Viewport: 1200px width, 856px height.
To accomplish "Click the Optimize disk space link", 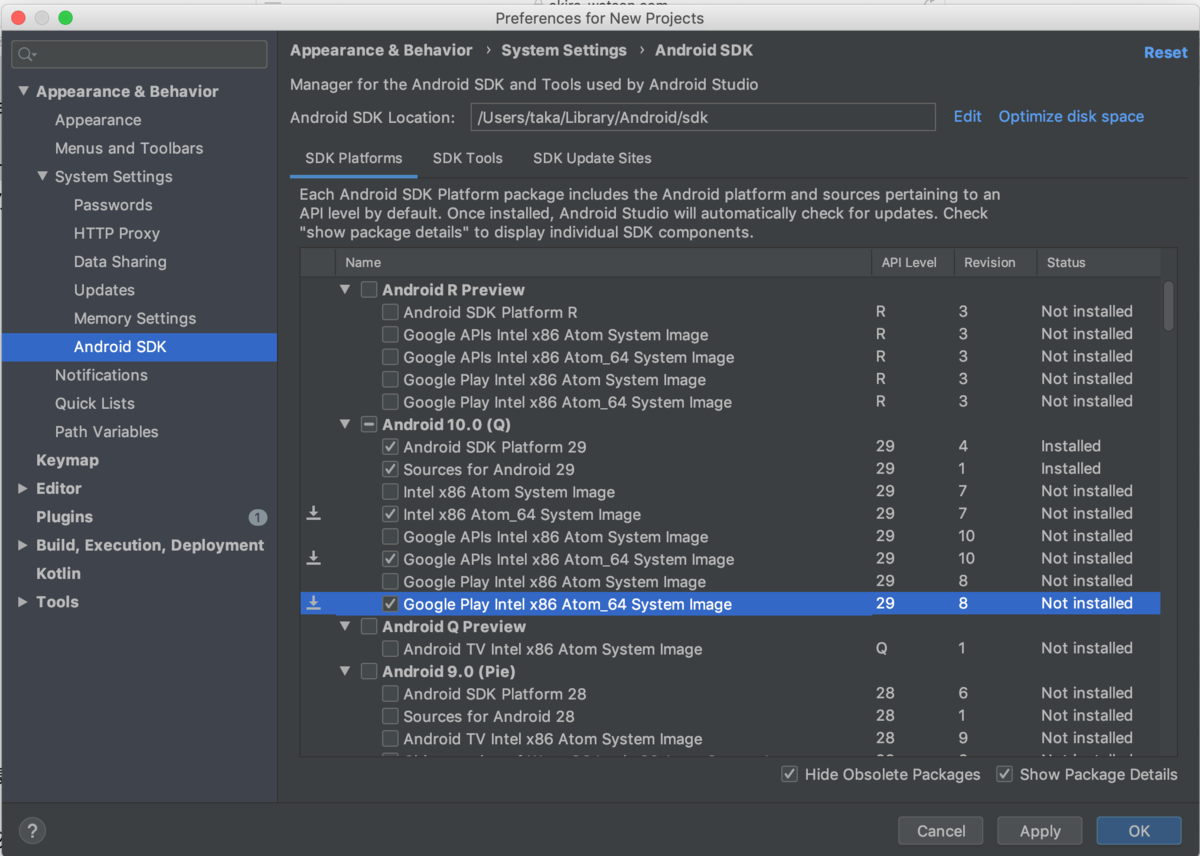I will pyautogui.click(x=1071, y=117).
